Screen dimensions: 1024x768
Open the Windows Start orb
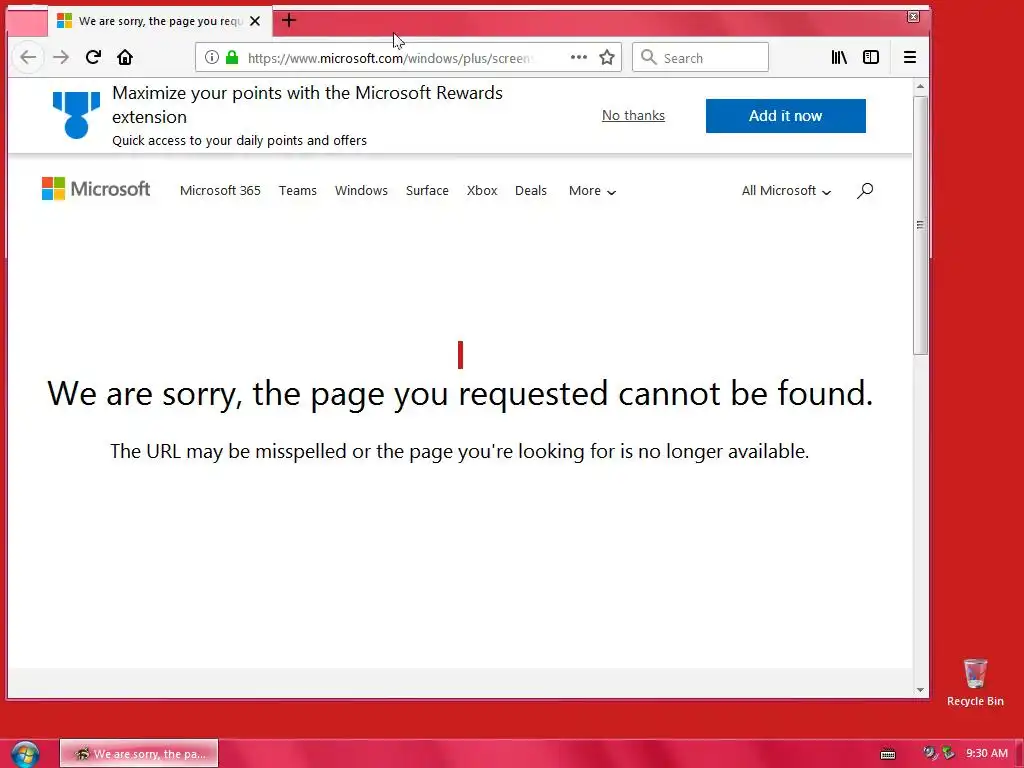25,754
